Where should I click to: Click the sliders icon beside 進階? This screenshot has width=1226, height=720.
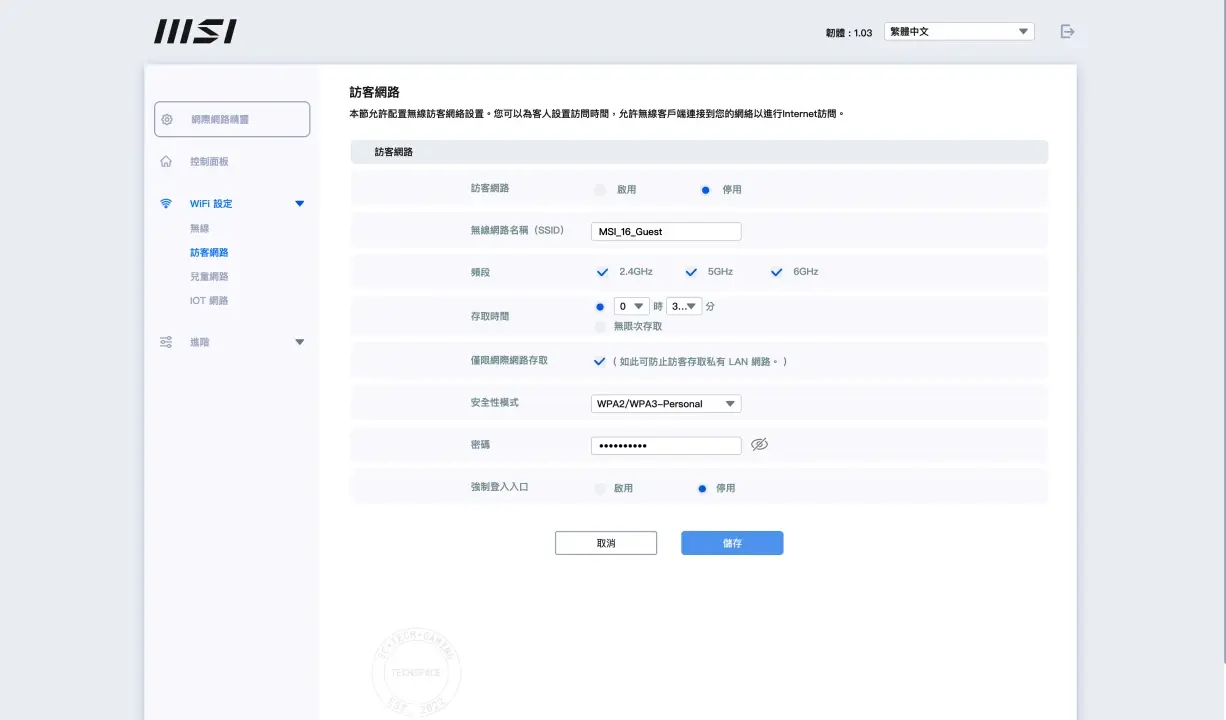pos(166,342)
